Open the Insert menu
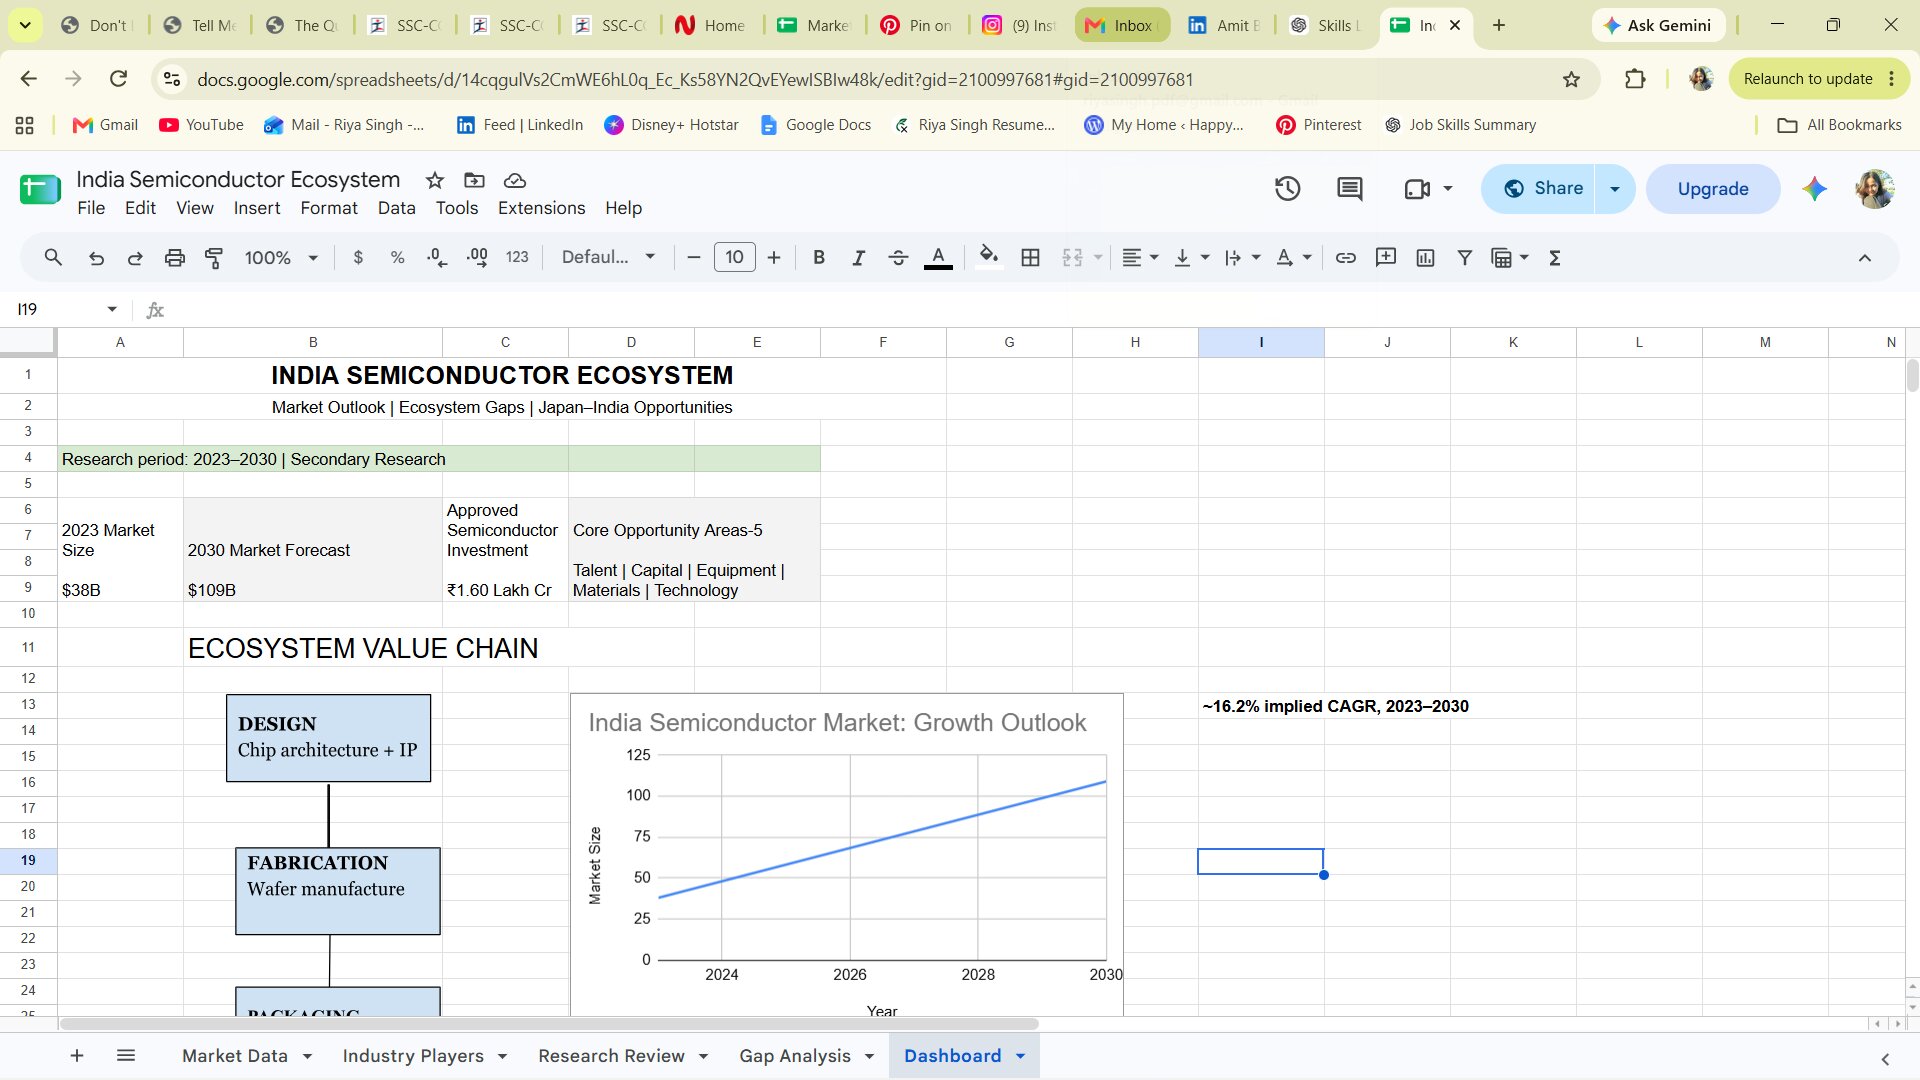Viewport: 1920px width, 1080px height. 257,208
